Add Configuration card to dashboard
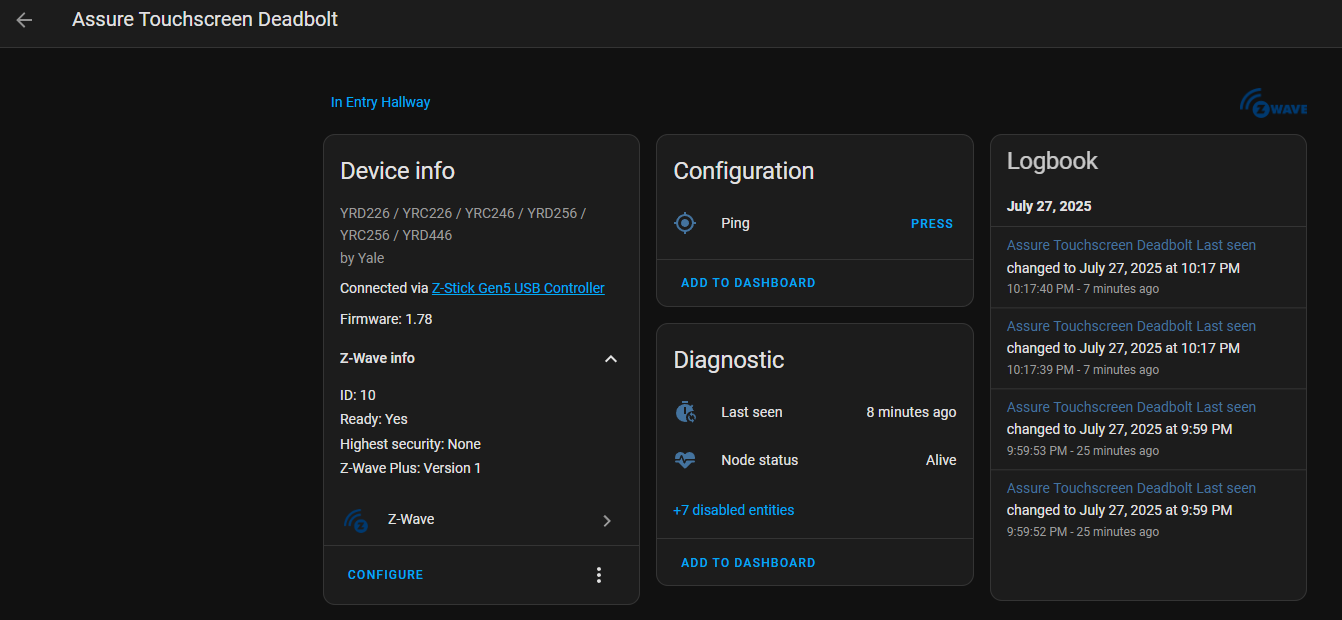The height and width of the screenshot is (620, 1342). click(x=748, y=283)
